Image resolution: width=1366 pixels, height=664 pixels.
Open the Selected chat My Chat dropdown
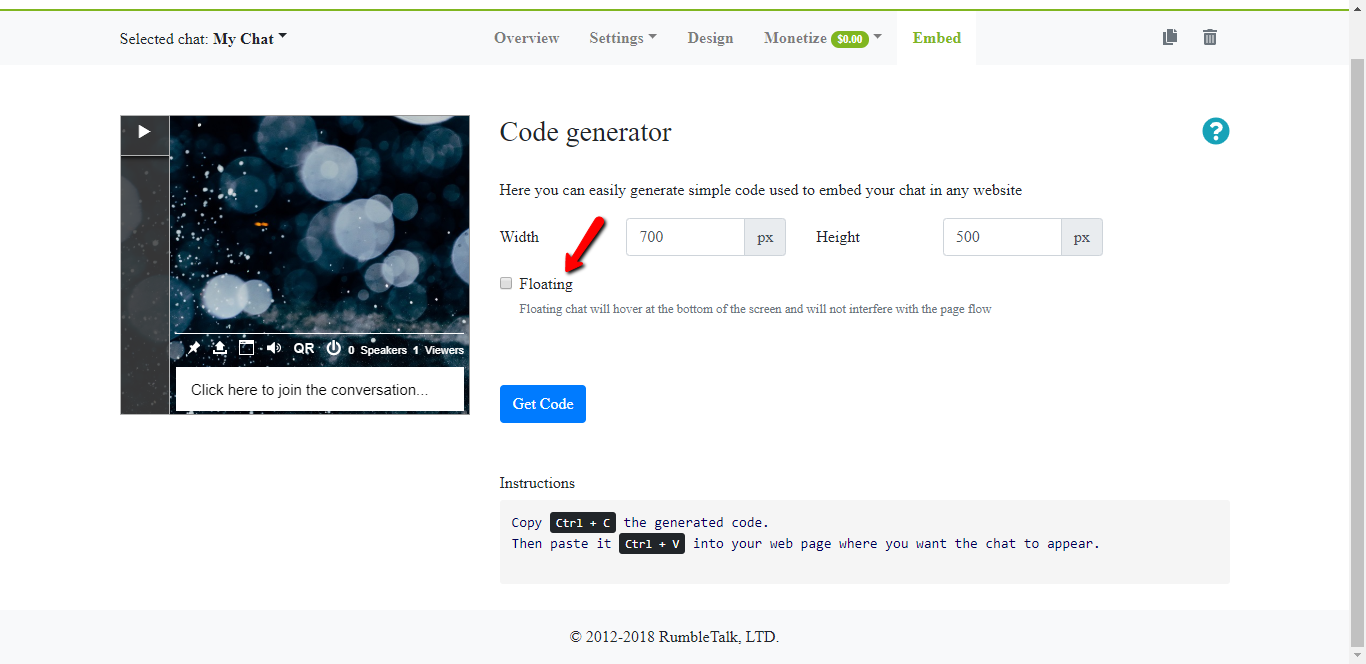(x=249, y=39)
